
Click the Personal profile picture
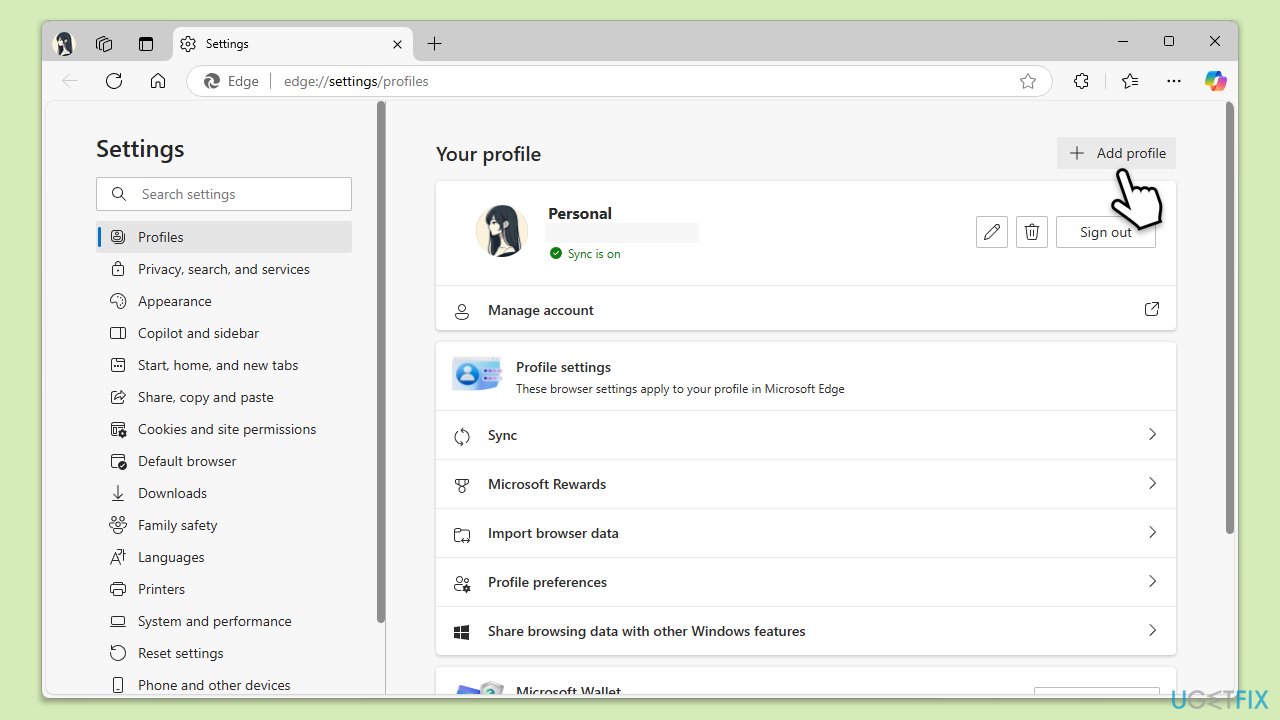pos(501,232)
